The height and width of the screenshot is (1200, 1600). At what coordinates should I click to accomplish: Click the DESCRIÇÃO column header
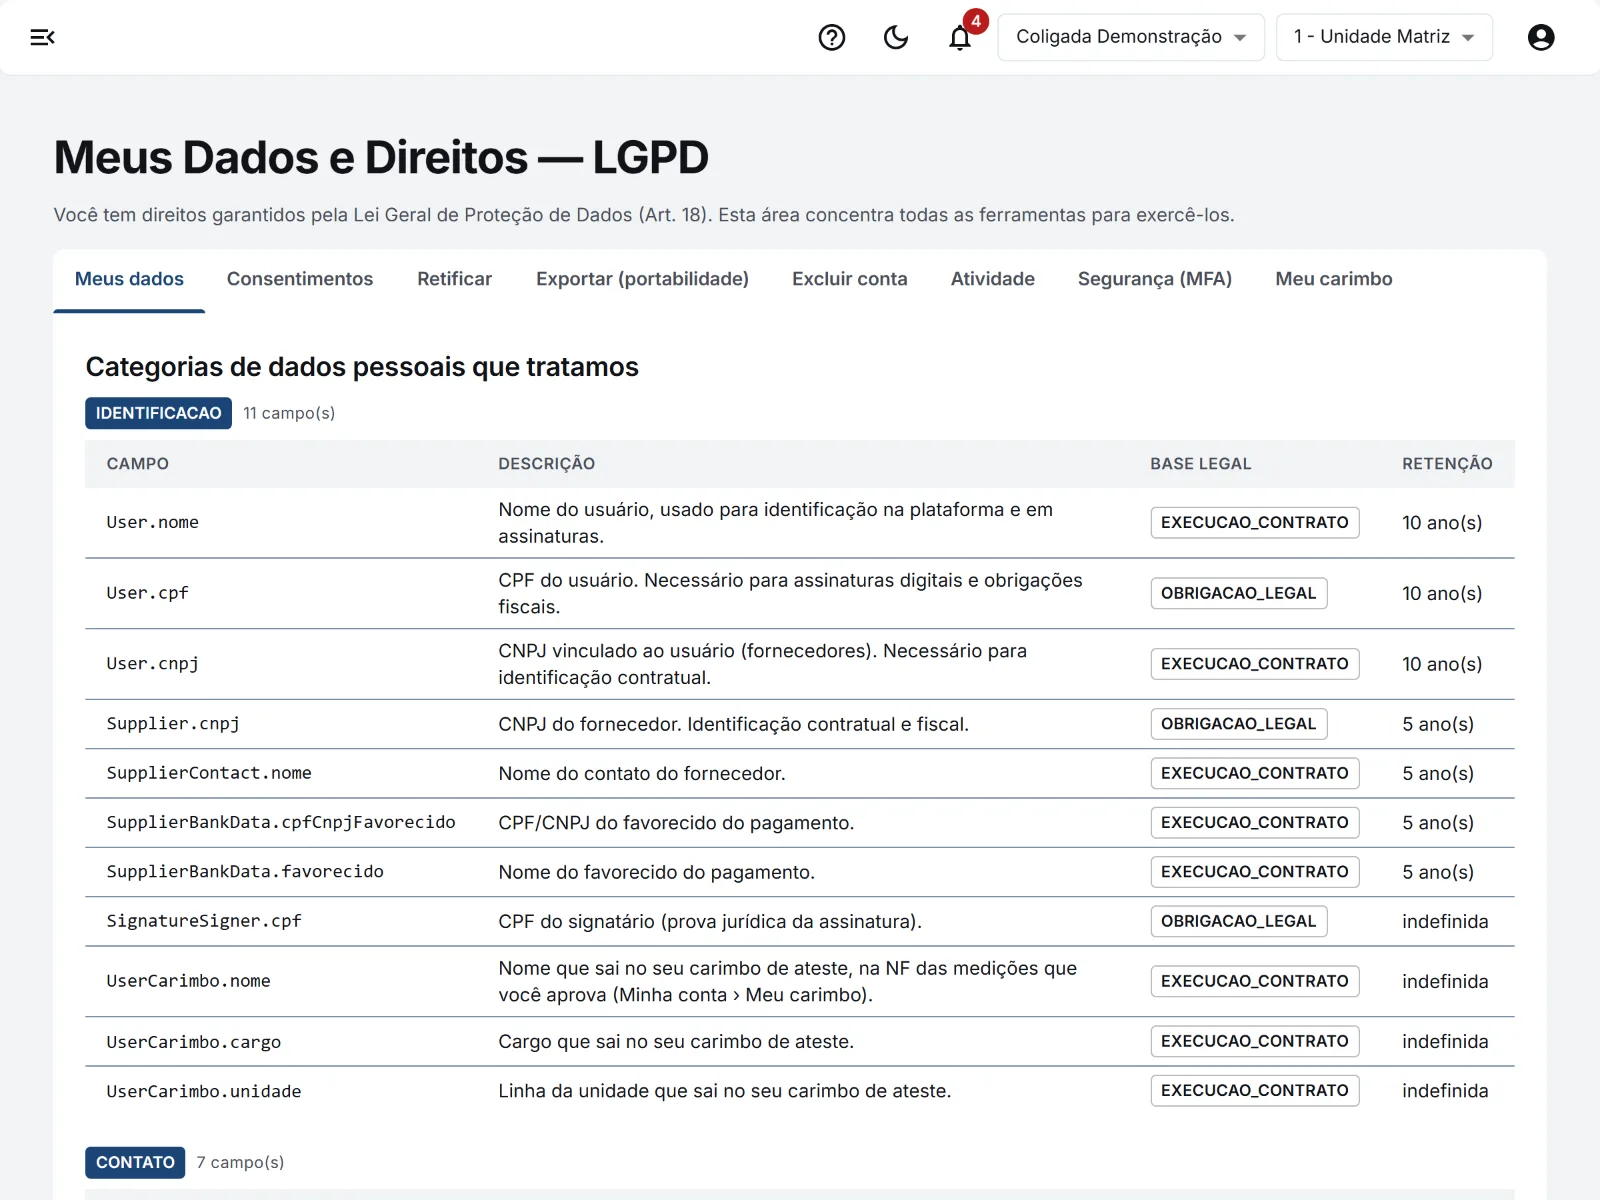click(547, 464)
